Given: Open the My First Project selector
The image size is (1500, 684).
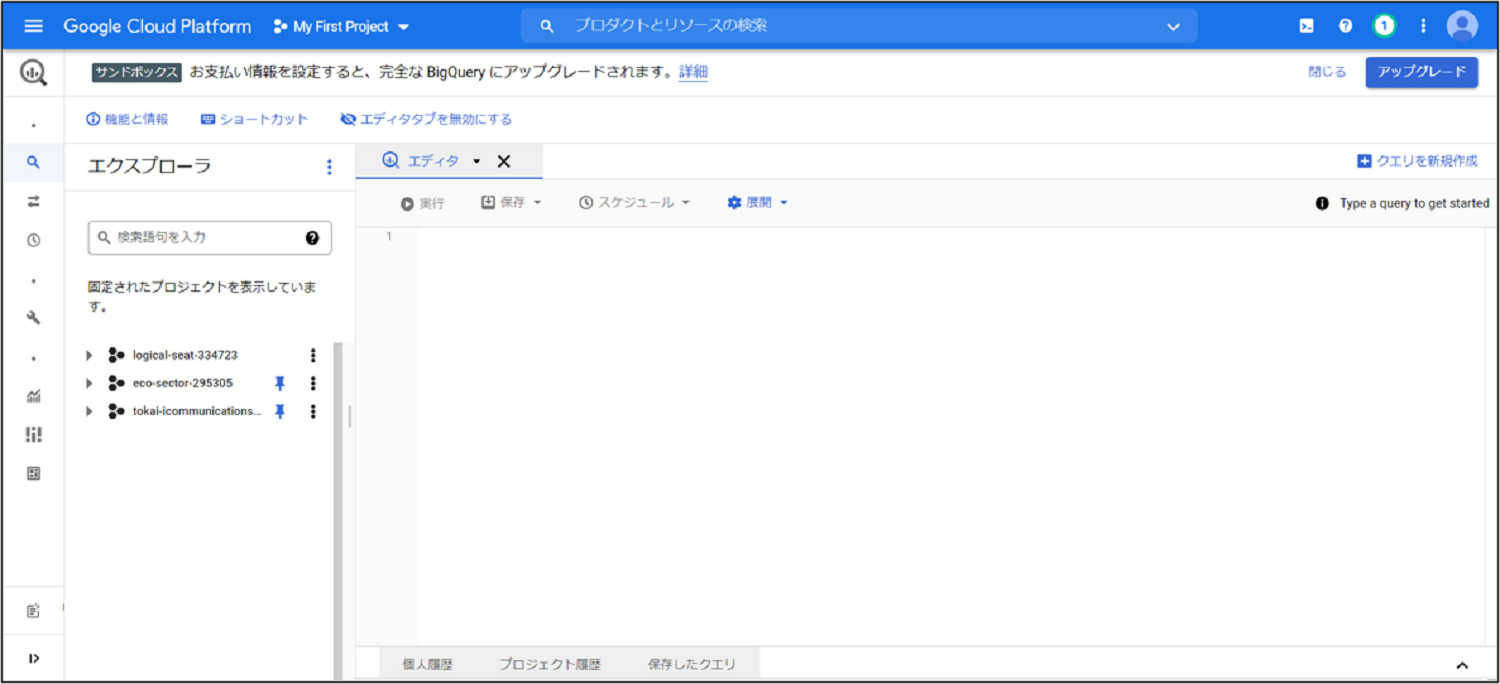Looking at the screenshot, I should point(341,27).
